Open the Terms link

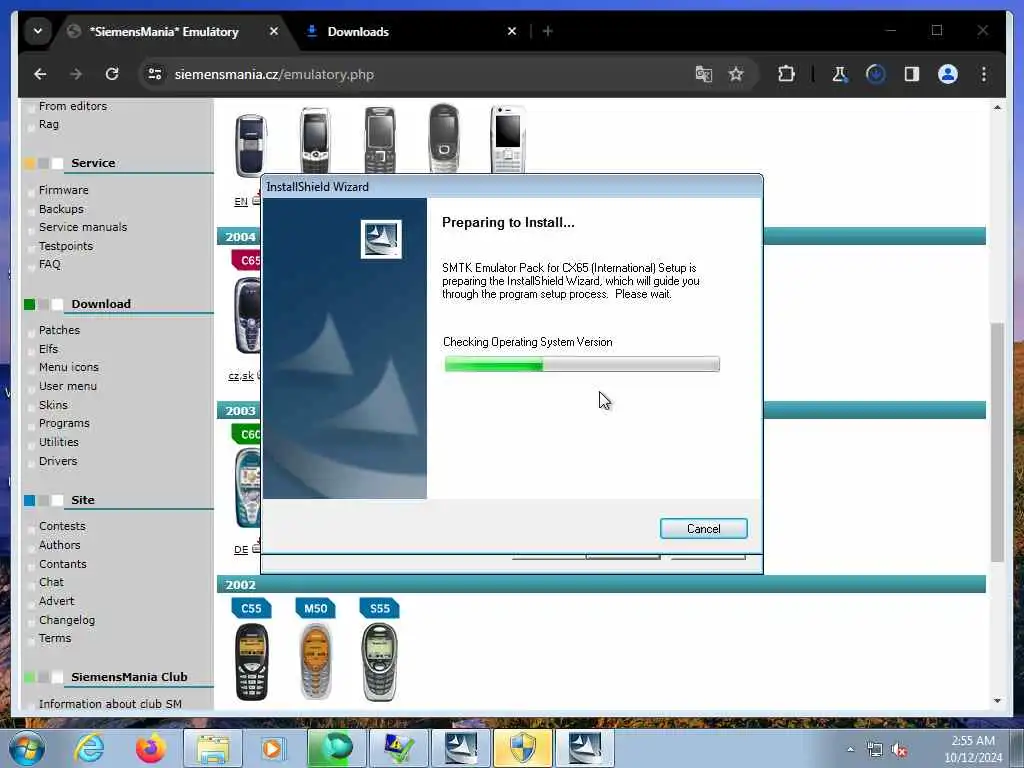click(x=55, y=639)
